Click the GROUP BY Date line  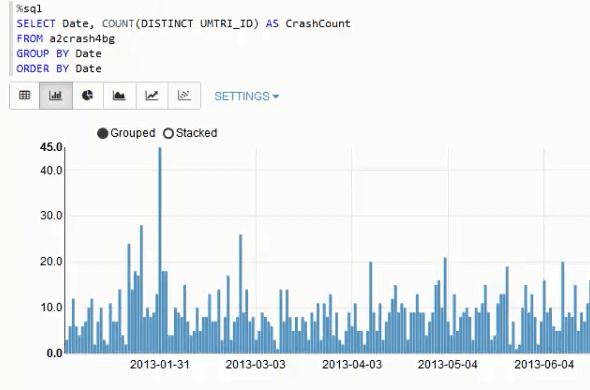click(59, 53)
